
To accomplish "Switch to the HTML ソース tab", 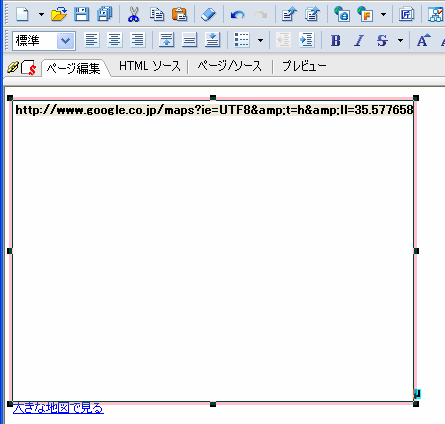I will coord(150,66).
